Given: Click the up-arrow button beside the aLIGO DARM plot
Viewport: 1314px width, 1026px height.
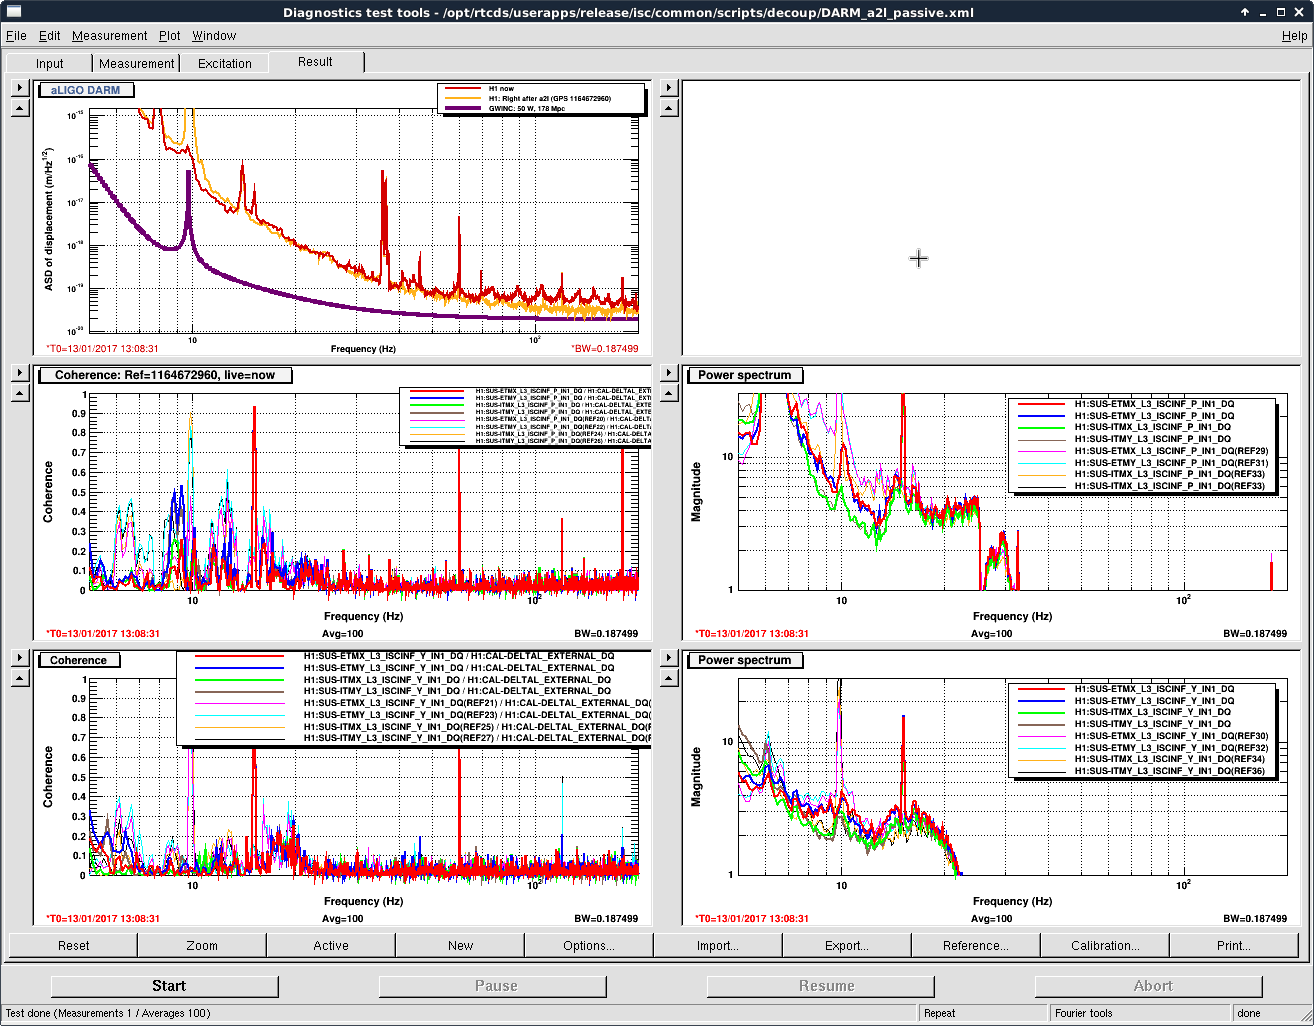Looking at the screenshot, I should [20, 108].
